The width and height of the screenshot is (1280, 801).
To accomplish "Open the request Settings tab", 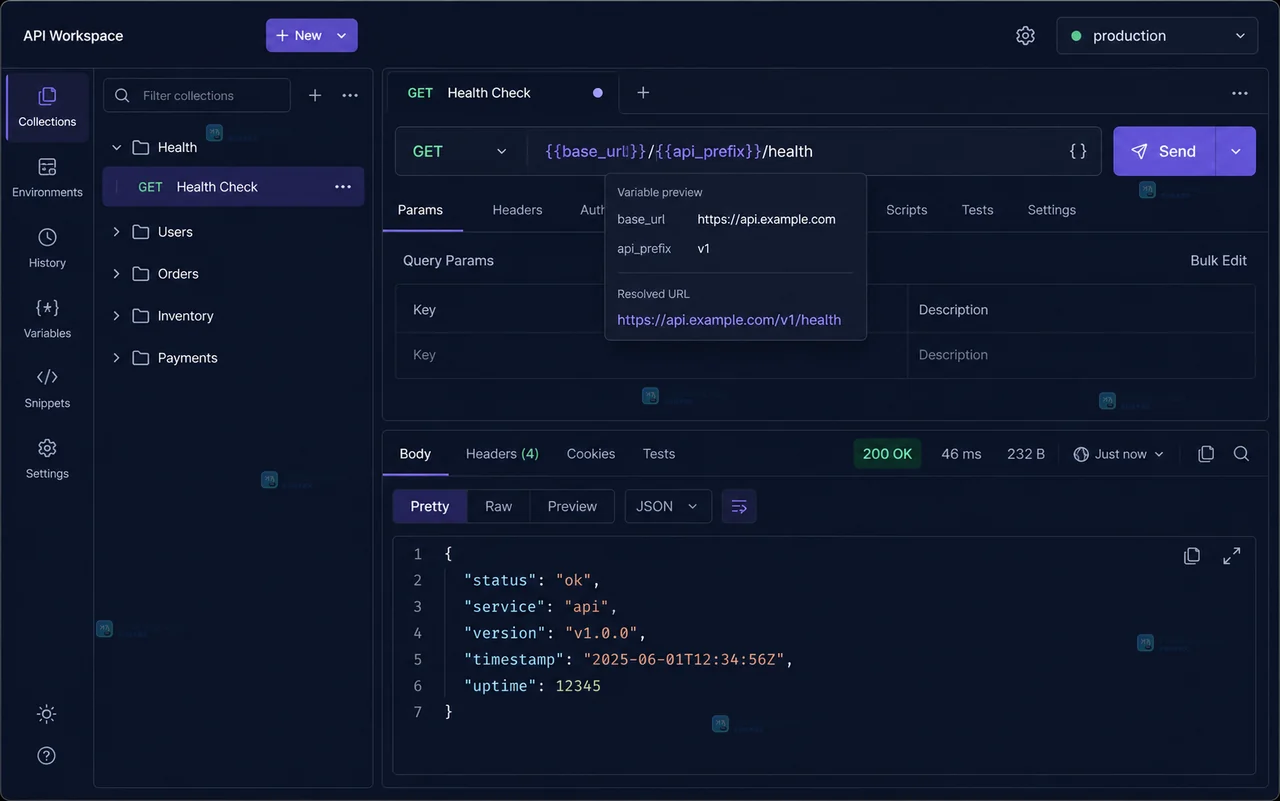I will (1052, 210).
